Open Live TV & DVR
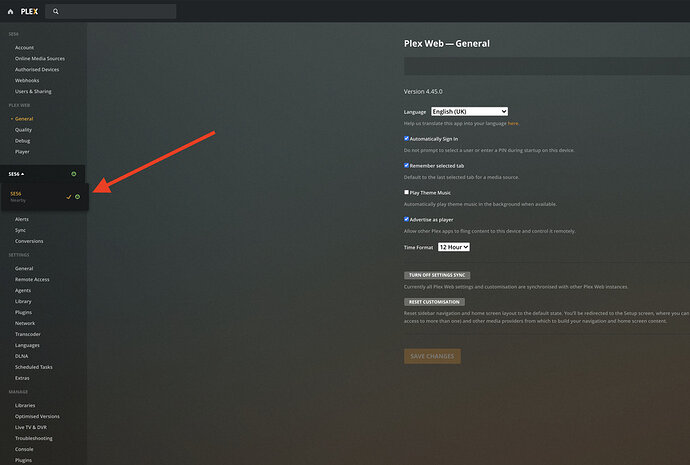 (x=31, y=427)
